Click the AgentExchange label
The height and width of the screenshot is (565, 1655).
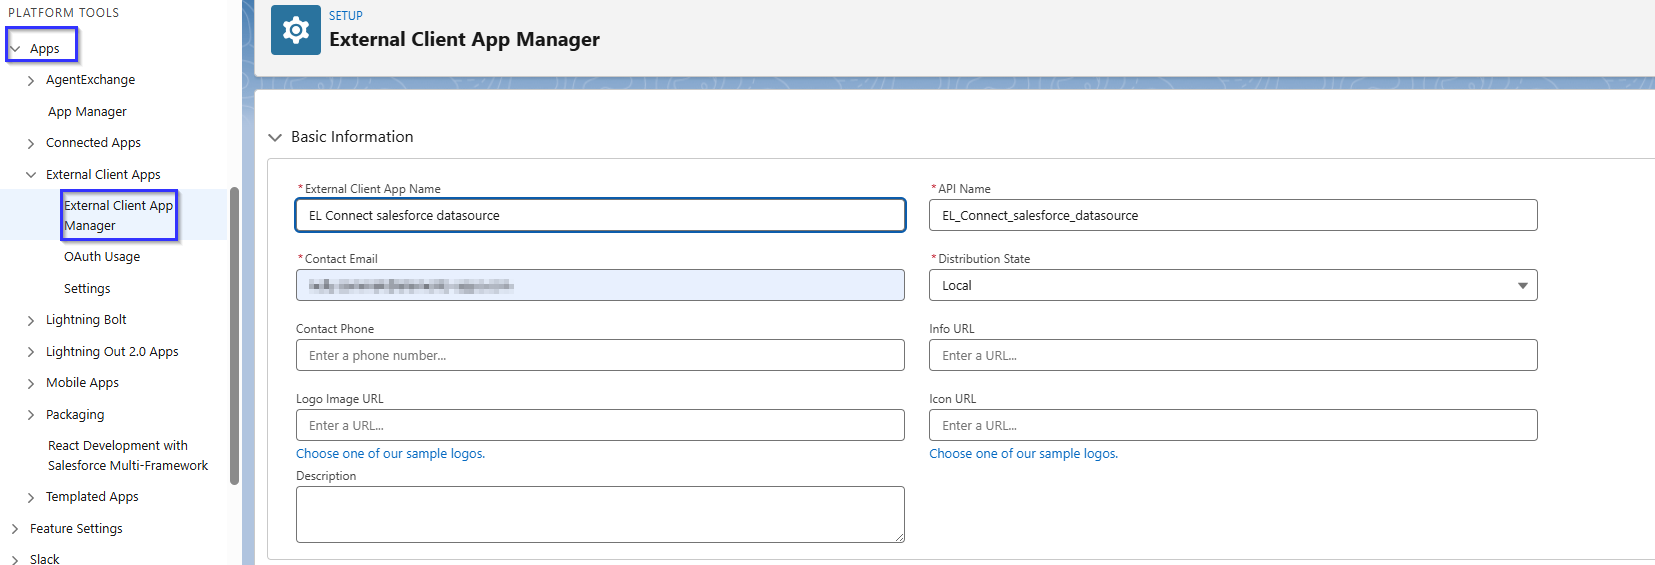[x=90, y=80]
